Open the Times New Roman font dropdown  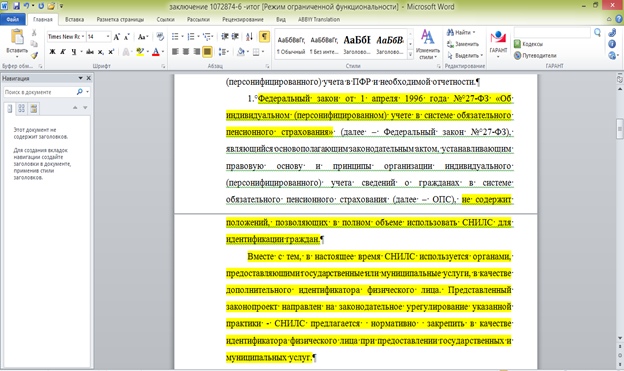(83, 37)
